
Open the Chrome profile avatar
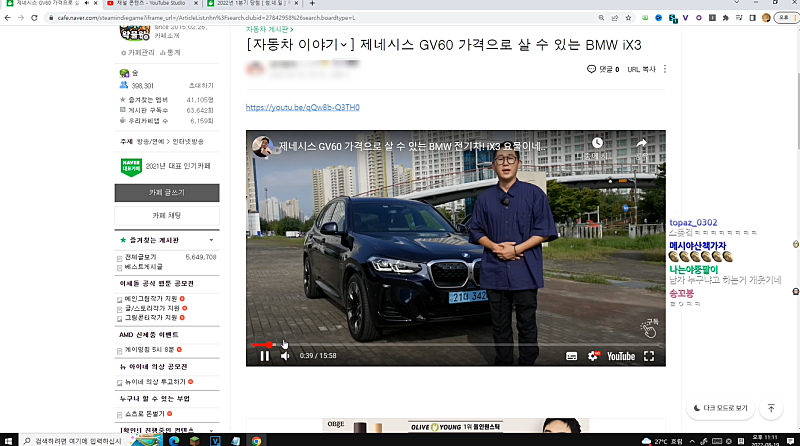(766, 18)
